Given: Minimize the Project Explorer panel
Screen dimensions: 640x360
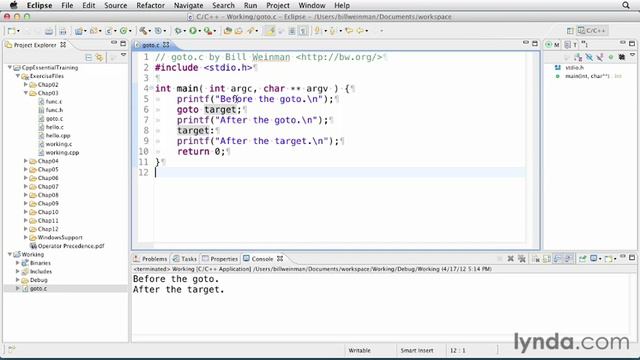Looking at the screenshot, I should [x=114, y=43].
